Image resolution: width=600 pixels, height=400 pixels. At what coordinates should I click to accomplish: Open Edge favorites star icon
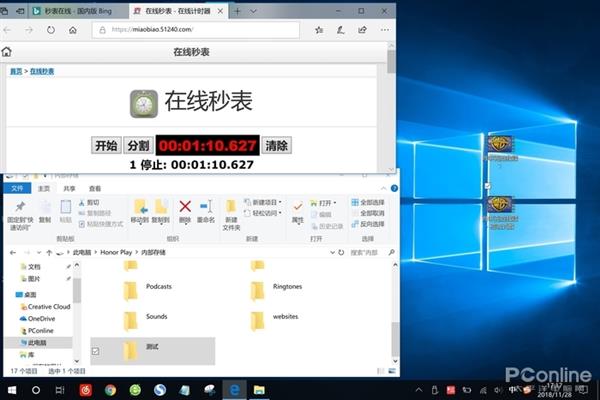(319, 29)
